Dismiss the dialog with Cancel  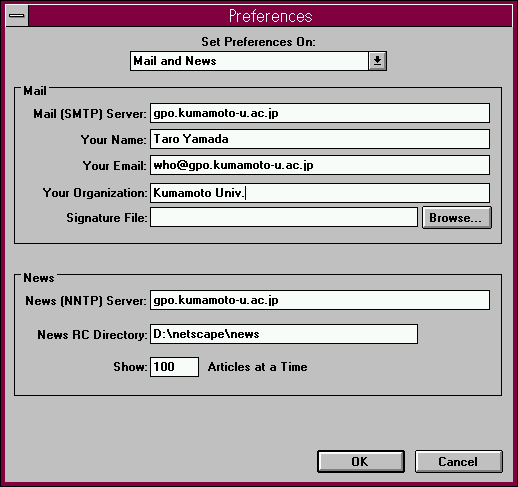459,462
